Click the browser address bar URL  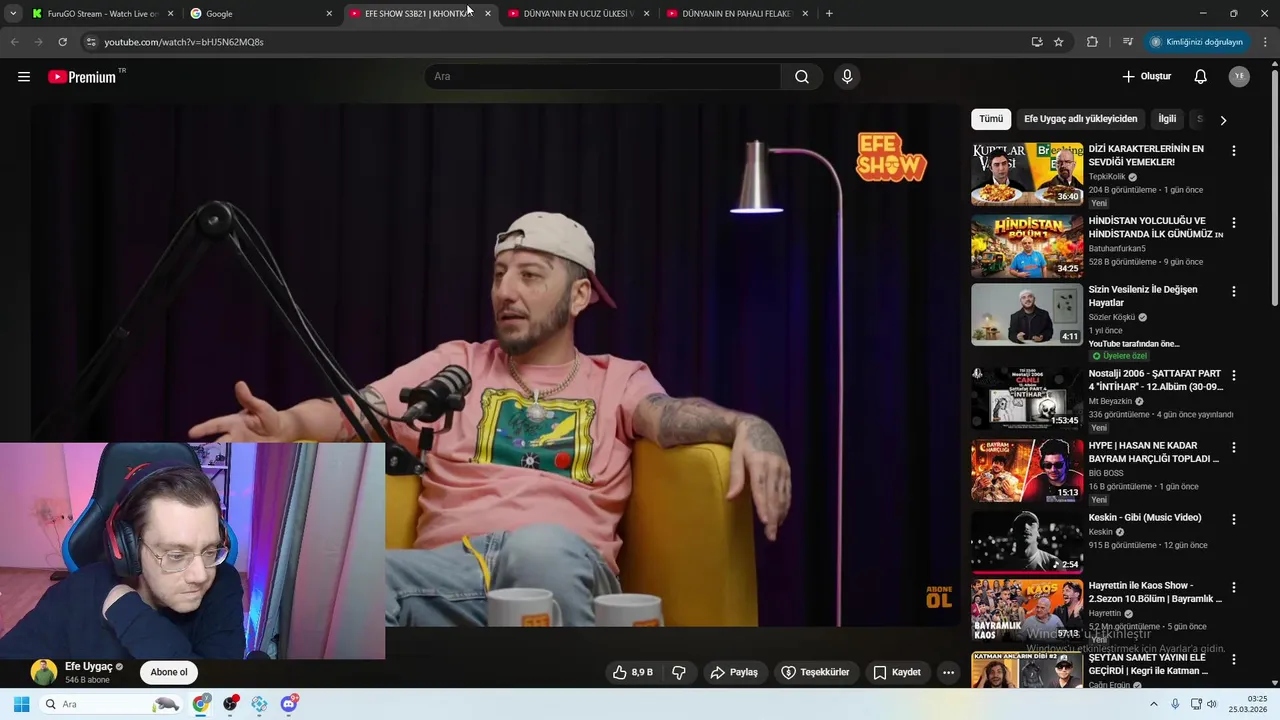pyautogui.click(x=184, y=42)
